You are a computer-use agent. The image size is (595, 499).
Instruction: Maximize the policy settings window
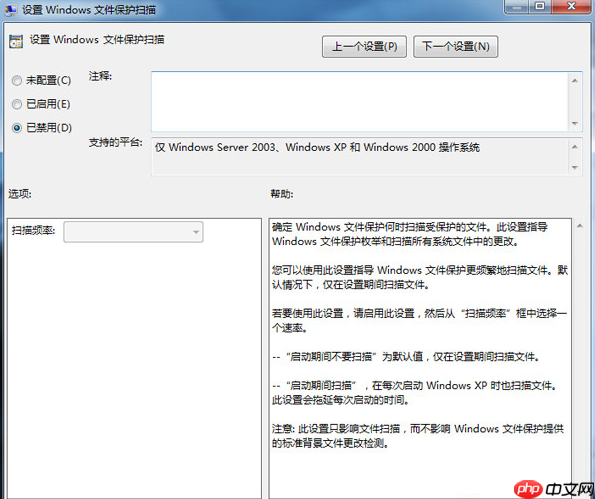point(540,7)
